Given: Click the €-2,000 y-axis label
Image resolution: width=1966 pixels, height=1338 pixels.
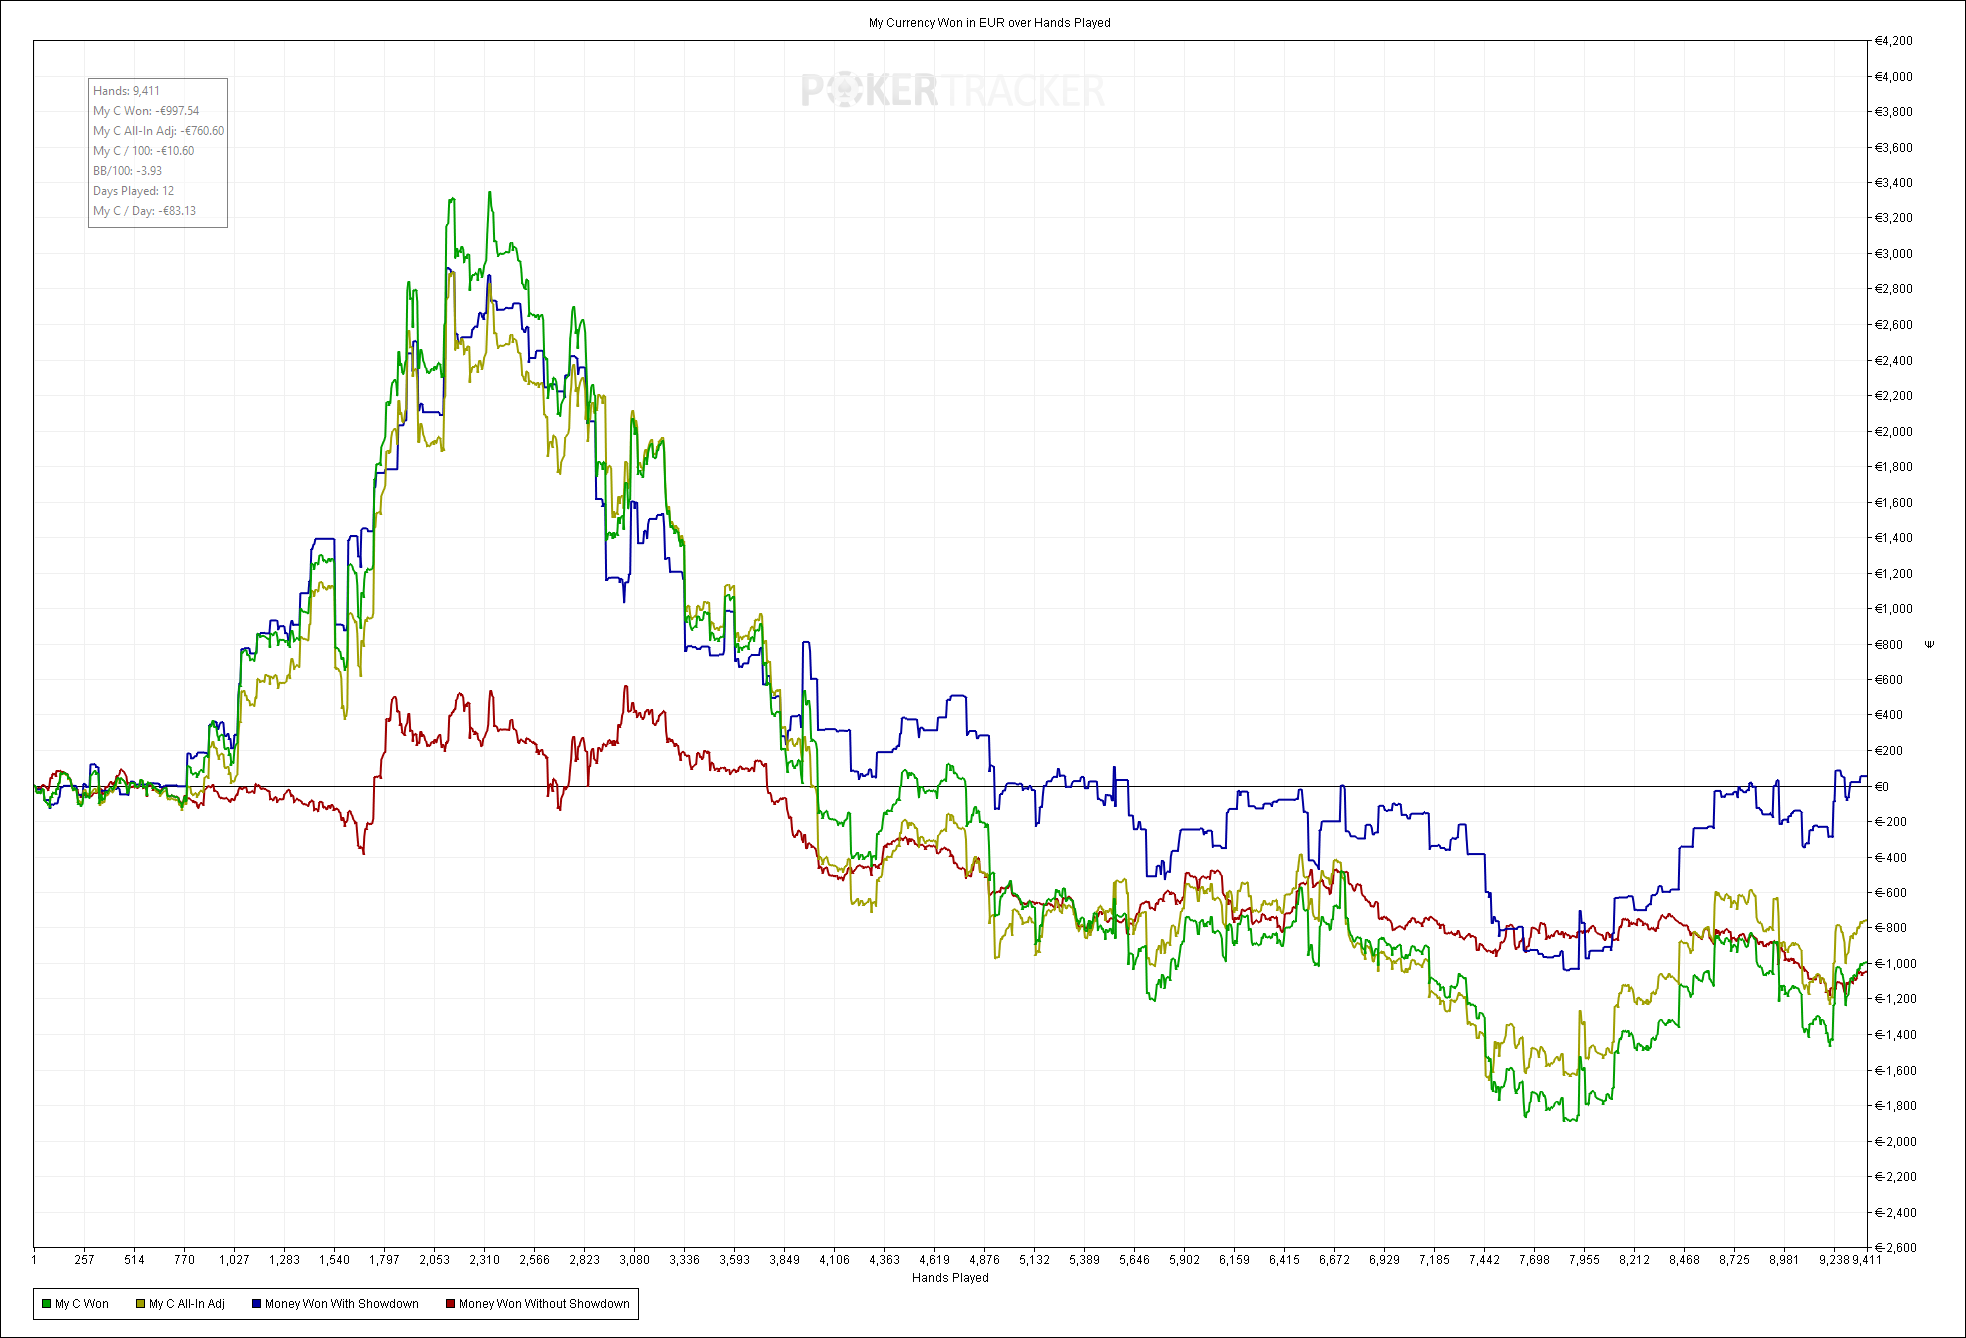Looking at the screenshot, I should pos(1895,1142).
